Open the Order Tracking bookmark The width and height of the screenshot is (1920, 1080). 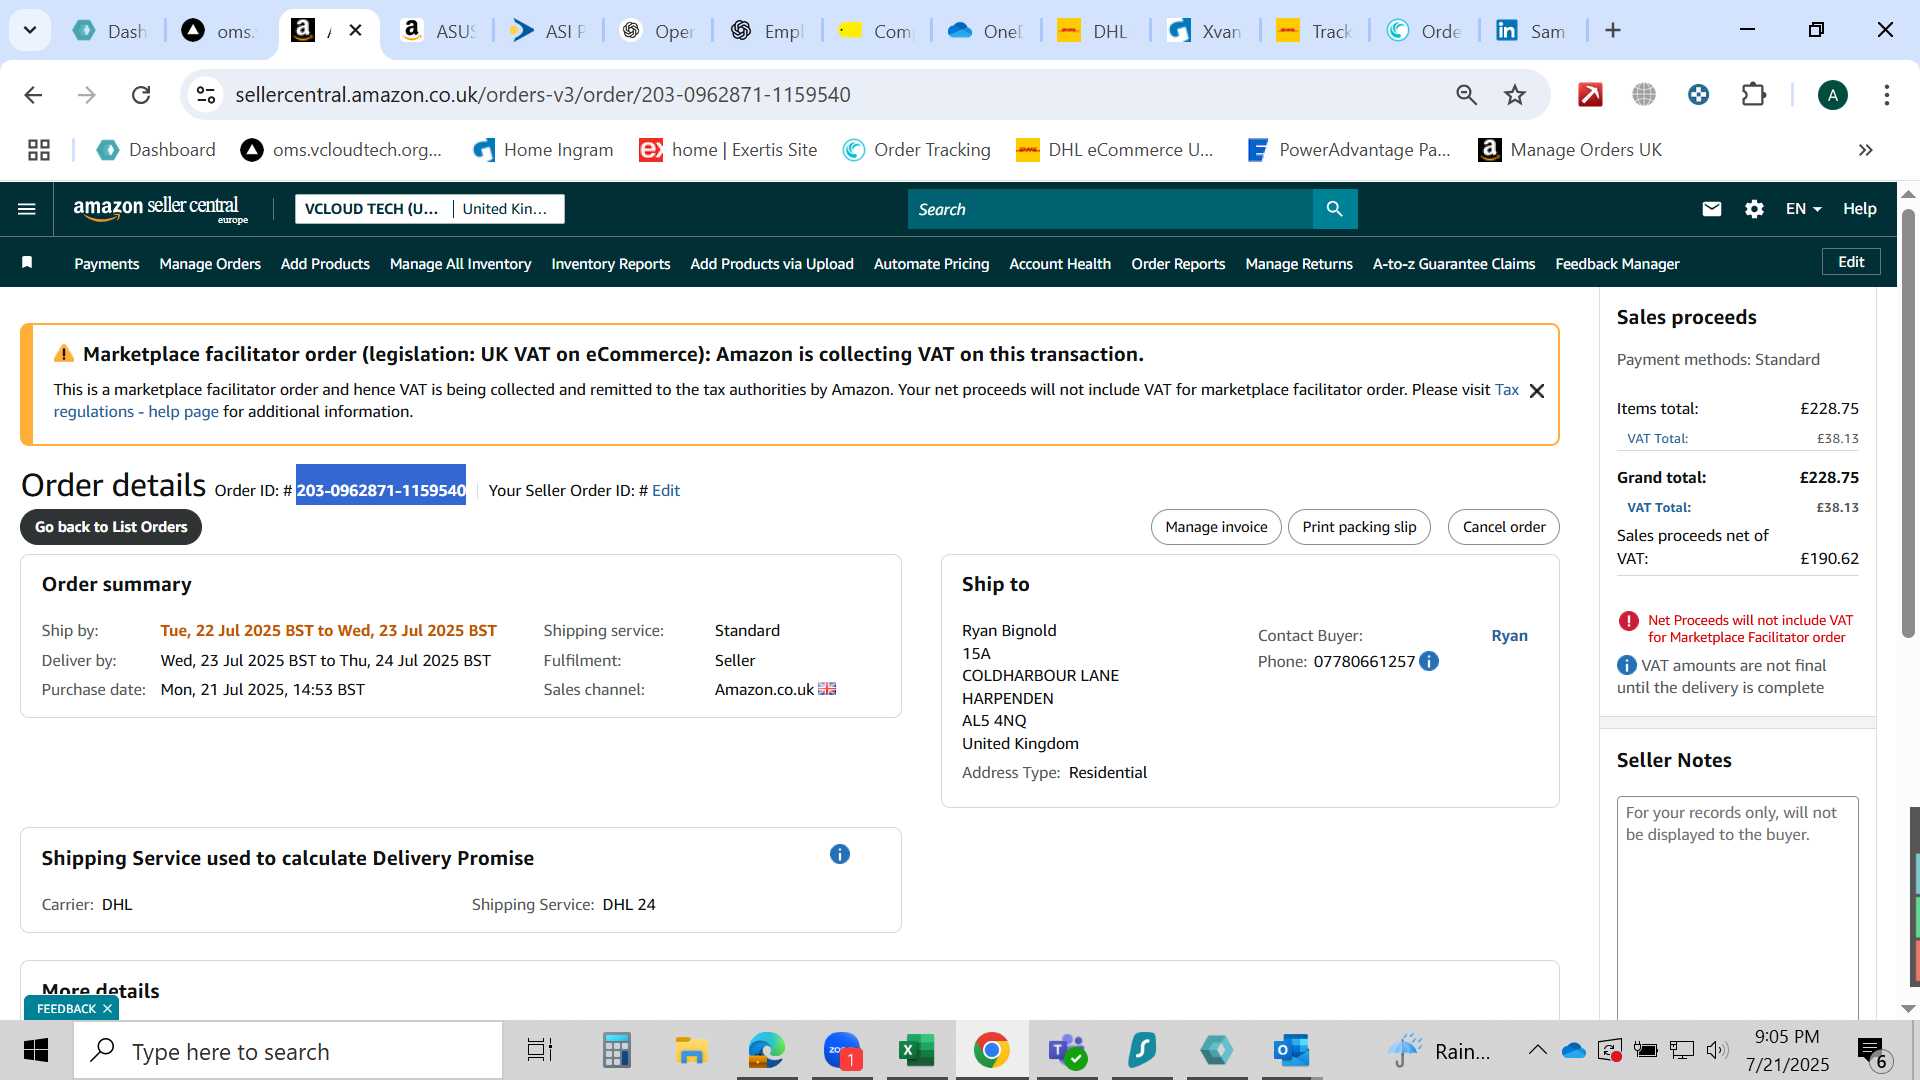pos(917,150)
